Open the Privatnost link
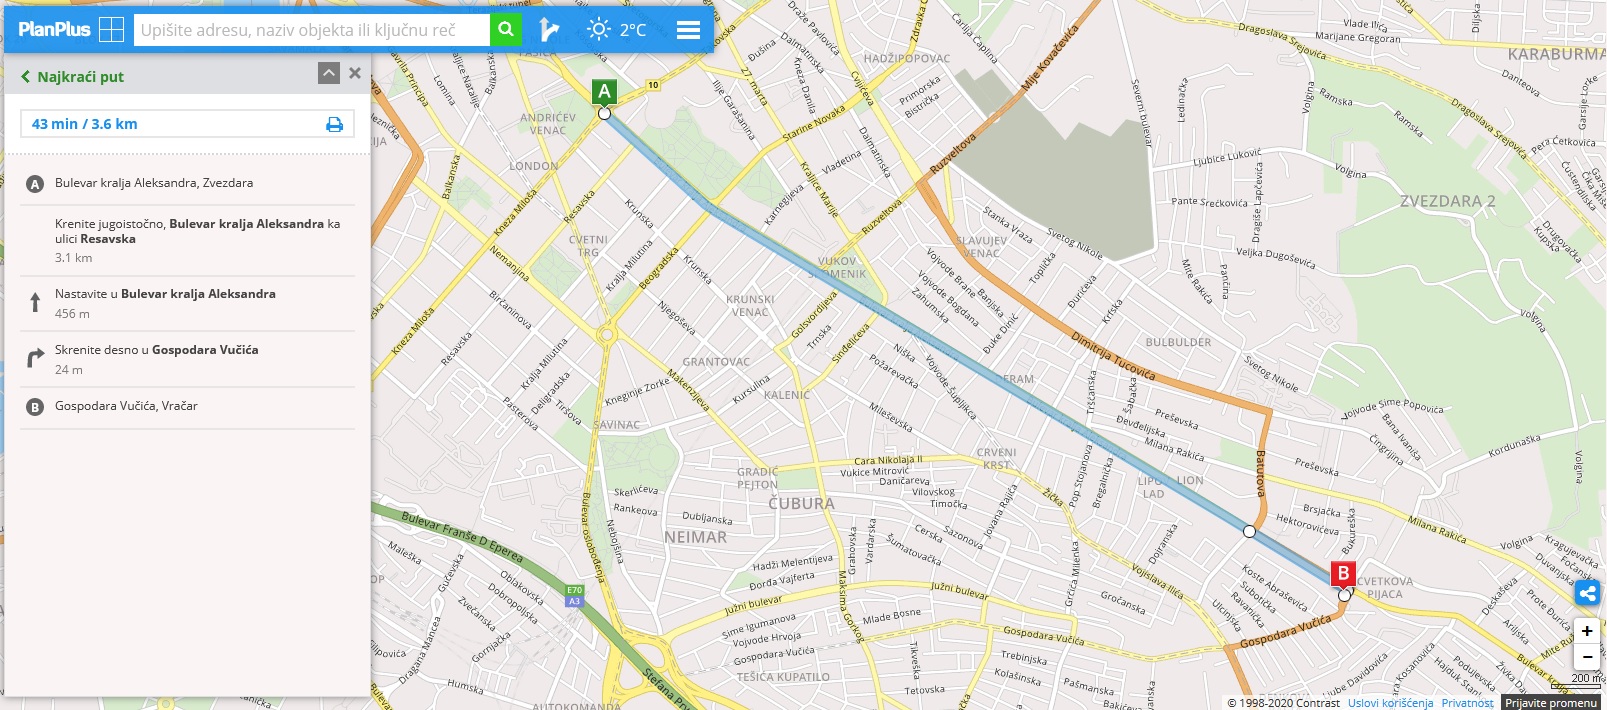1607x710 pixels. coord(1467,703)
